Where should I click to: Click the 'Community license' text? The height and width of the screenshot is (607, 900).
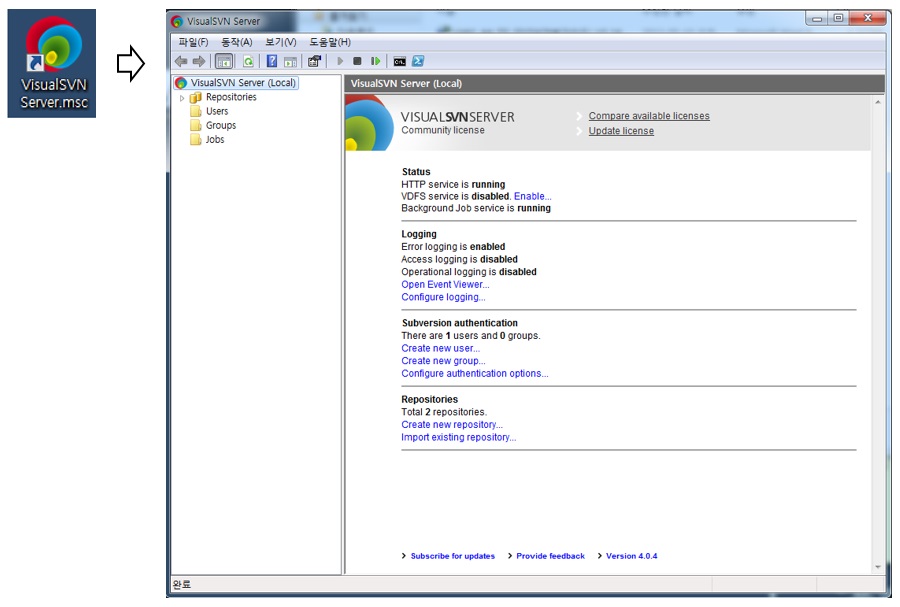pyautogui.click(x=443, y=130)
